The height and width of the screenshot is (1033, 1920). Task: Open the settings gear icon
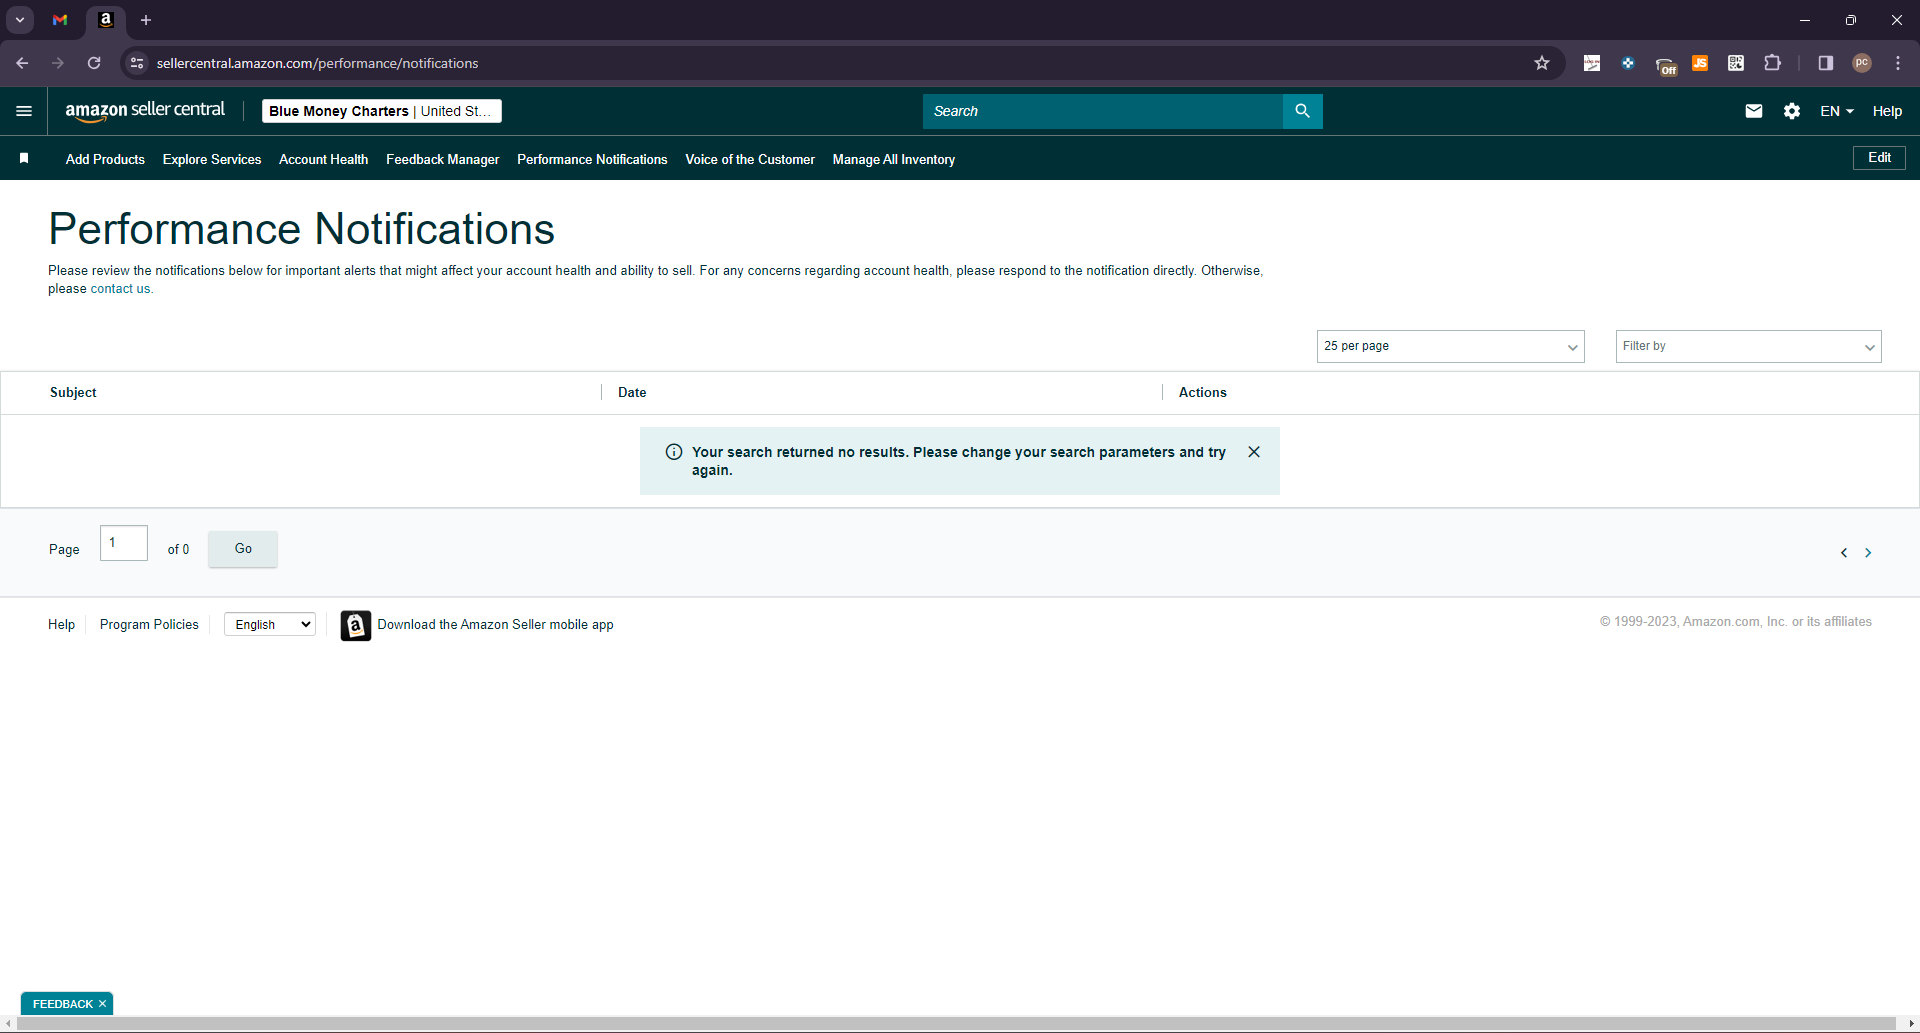coord(1792,111)
